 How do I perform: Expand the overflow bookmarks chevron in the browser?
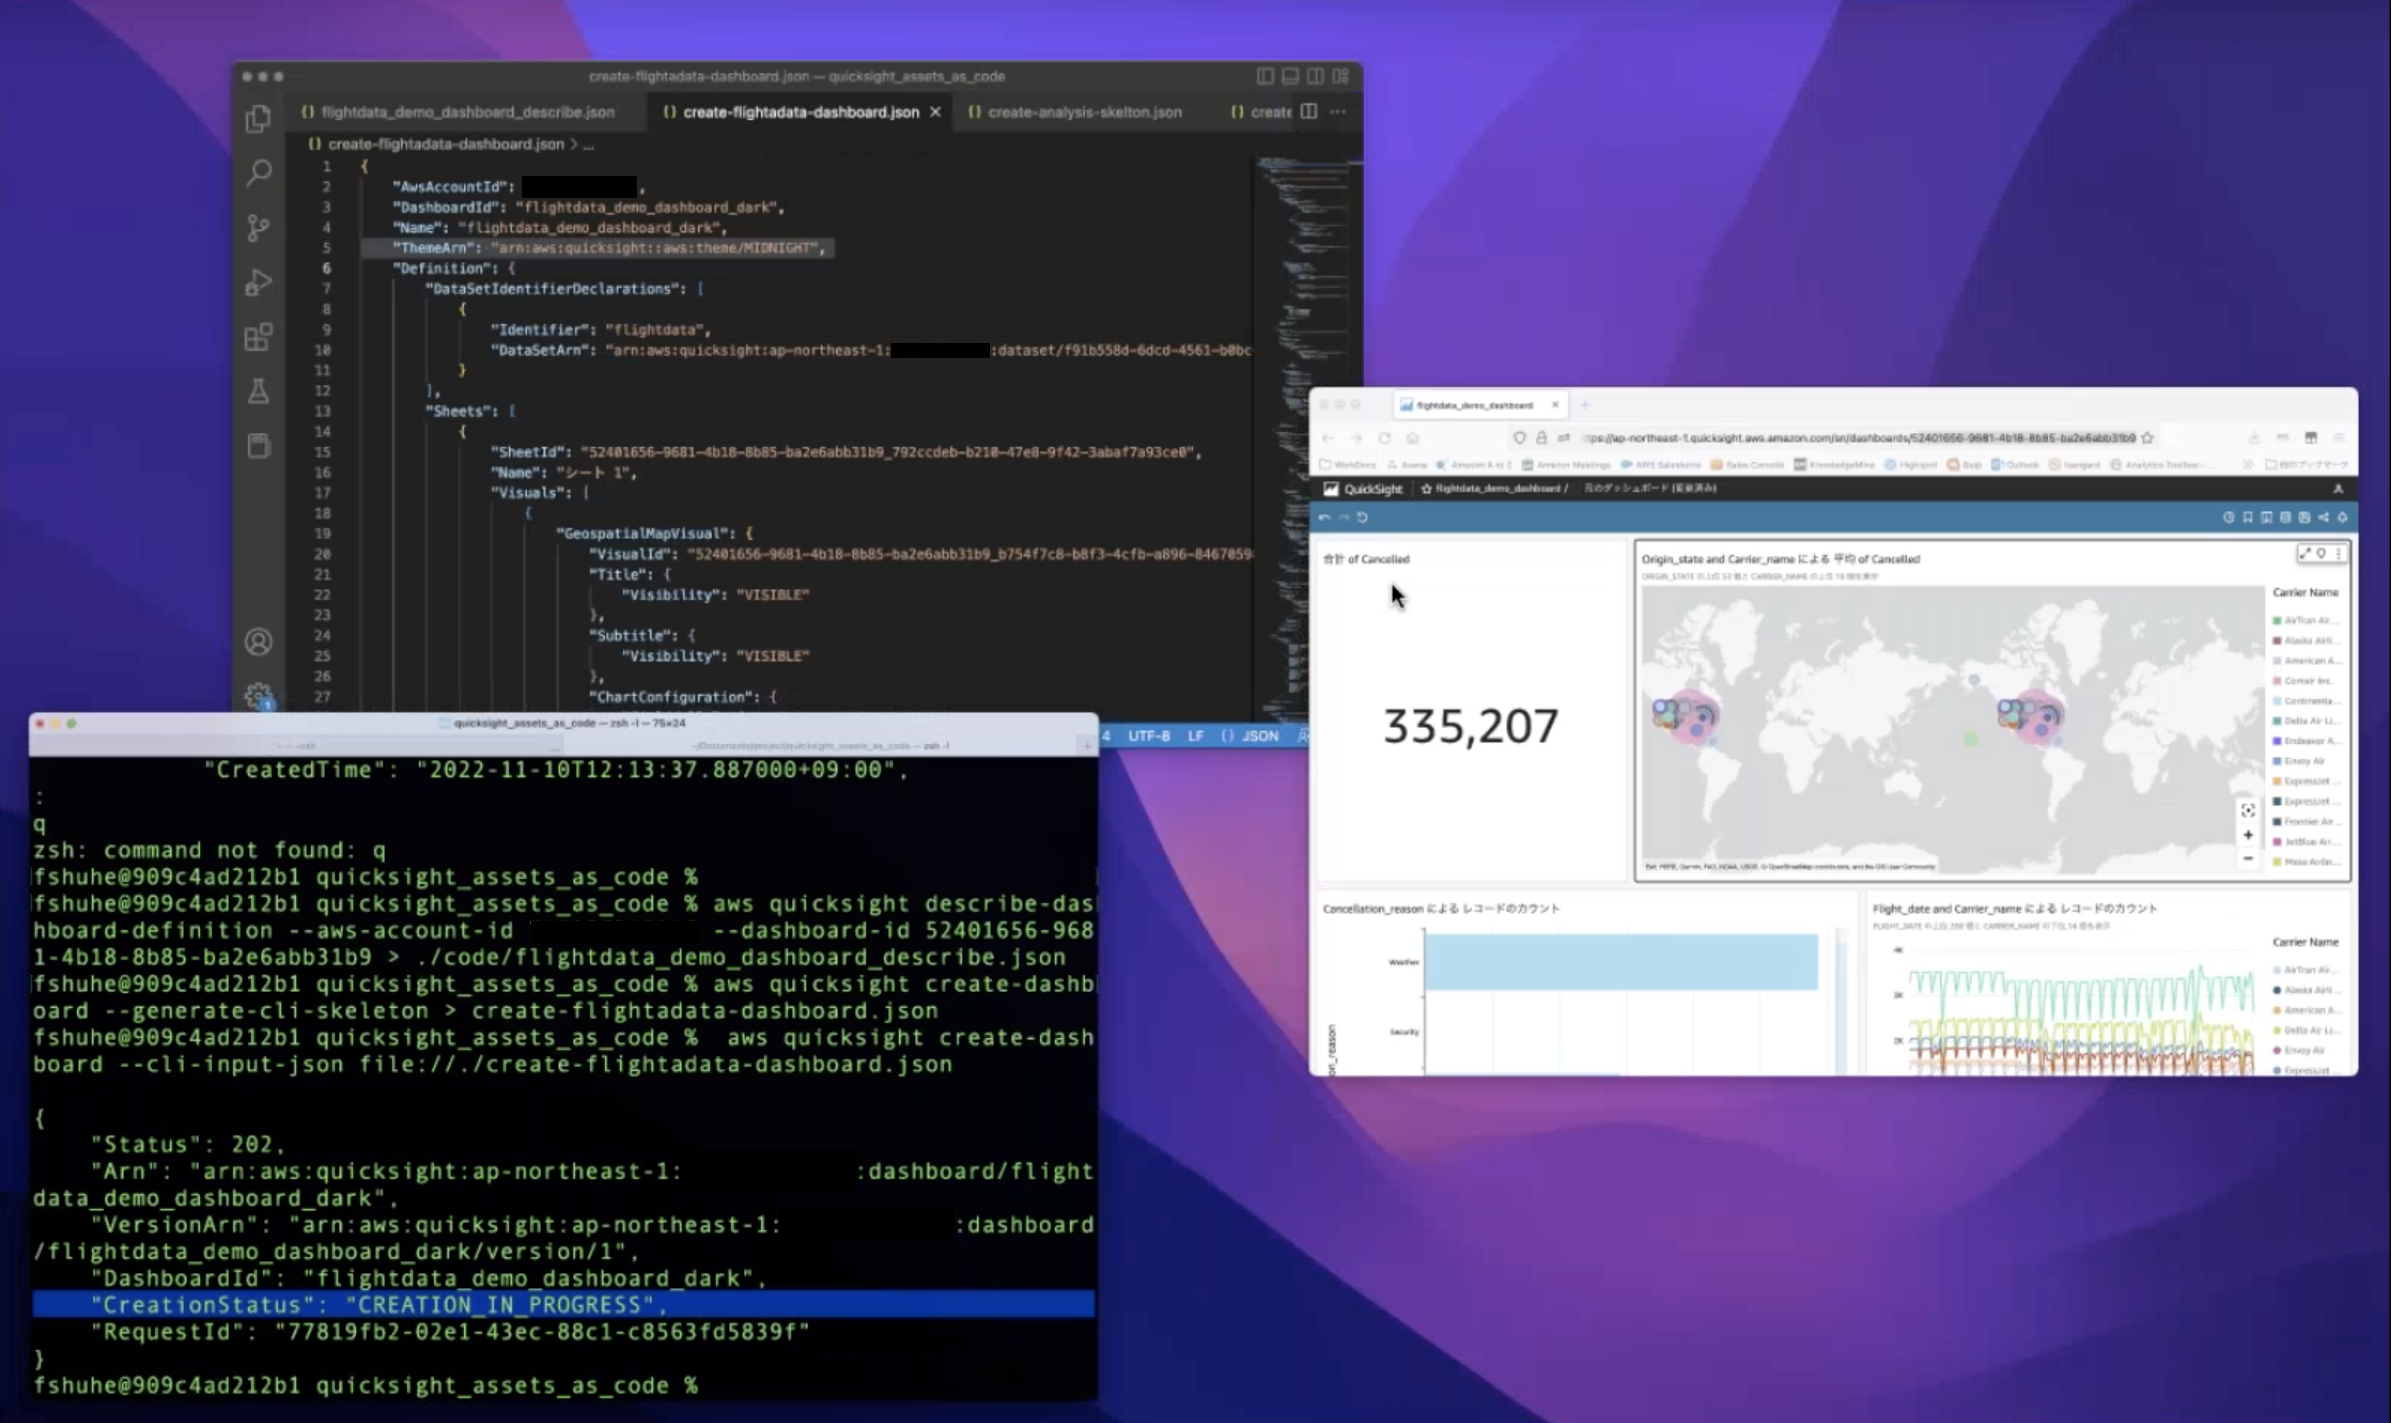2248,465
